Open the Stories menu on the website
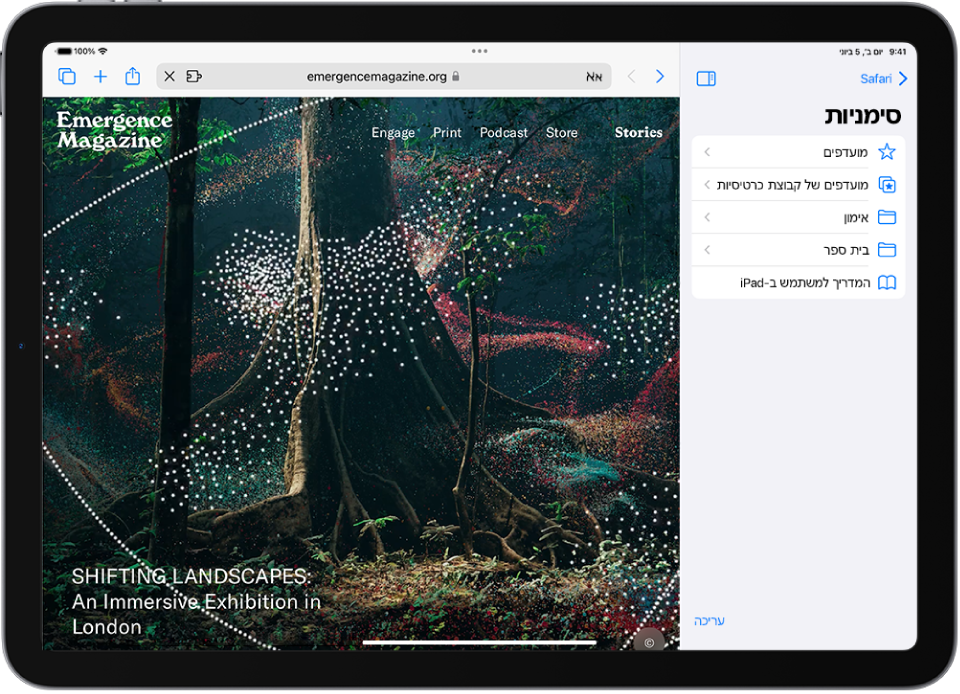Image resolution: width=960 pixels, height=694 pixels. pos(638,132)
